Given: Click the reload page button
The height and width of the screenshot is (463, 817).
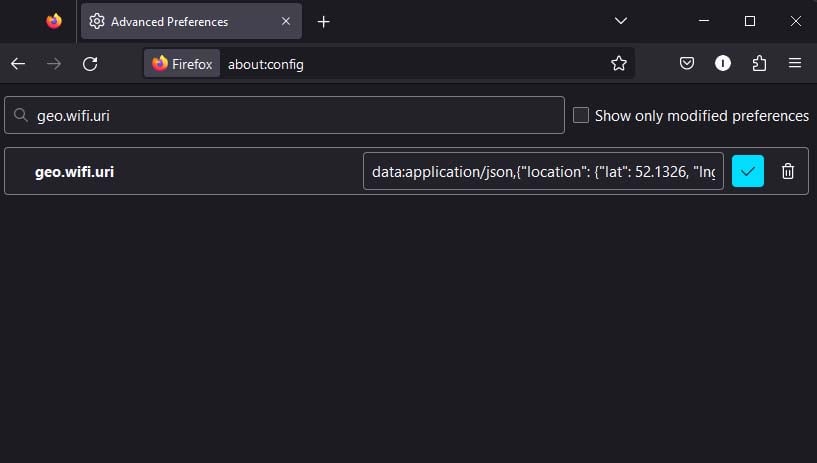Looking at the screenshot, I should [90, 64].
